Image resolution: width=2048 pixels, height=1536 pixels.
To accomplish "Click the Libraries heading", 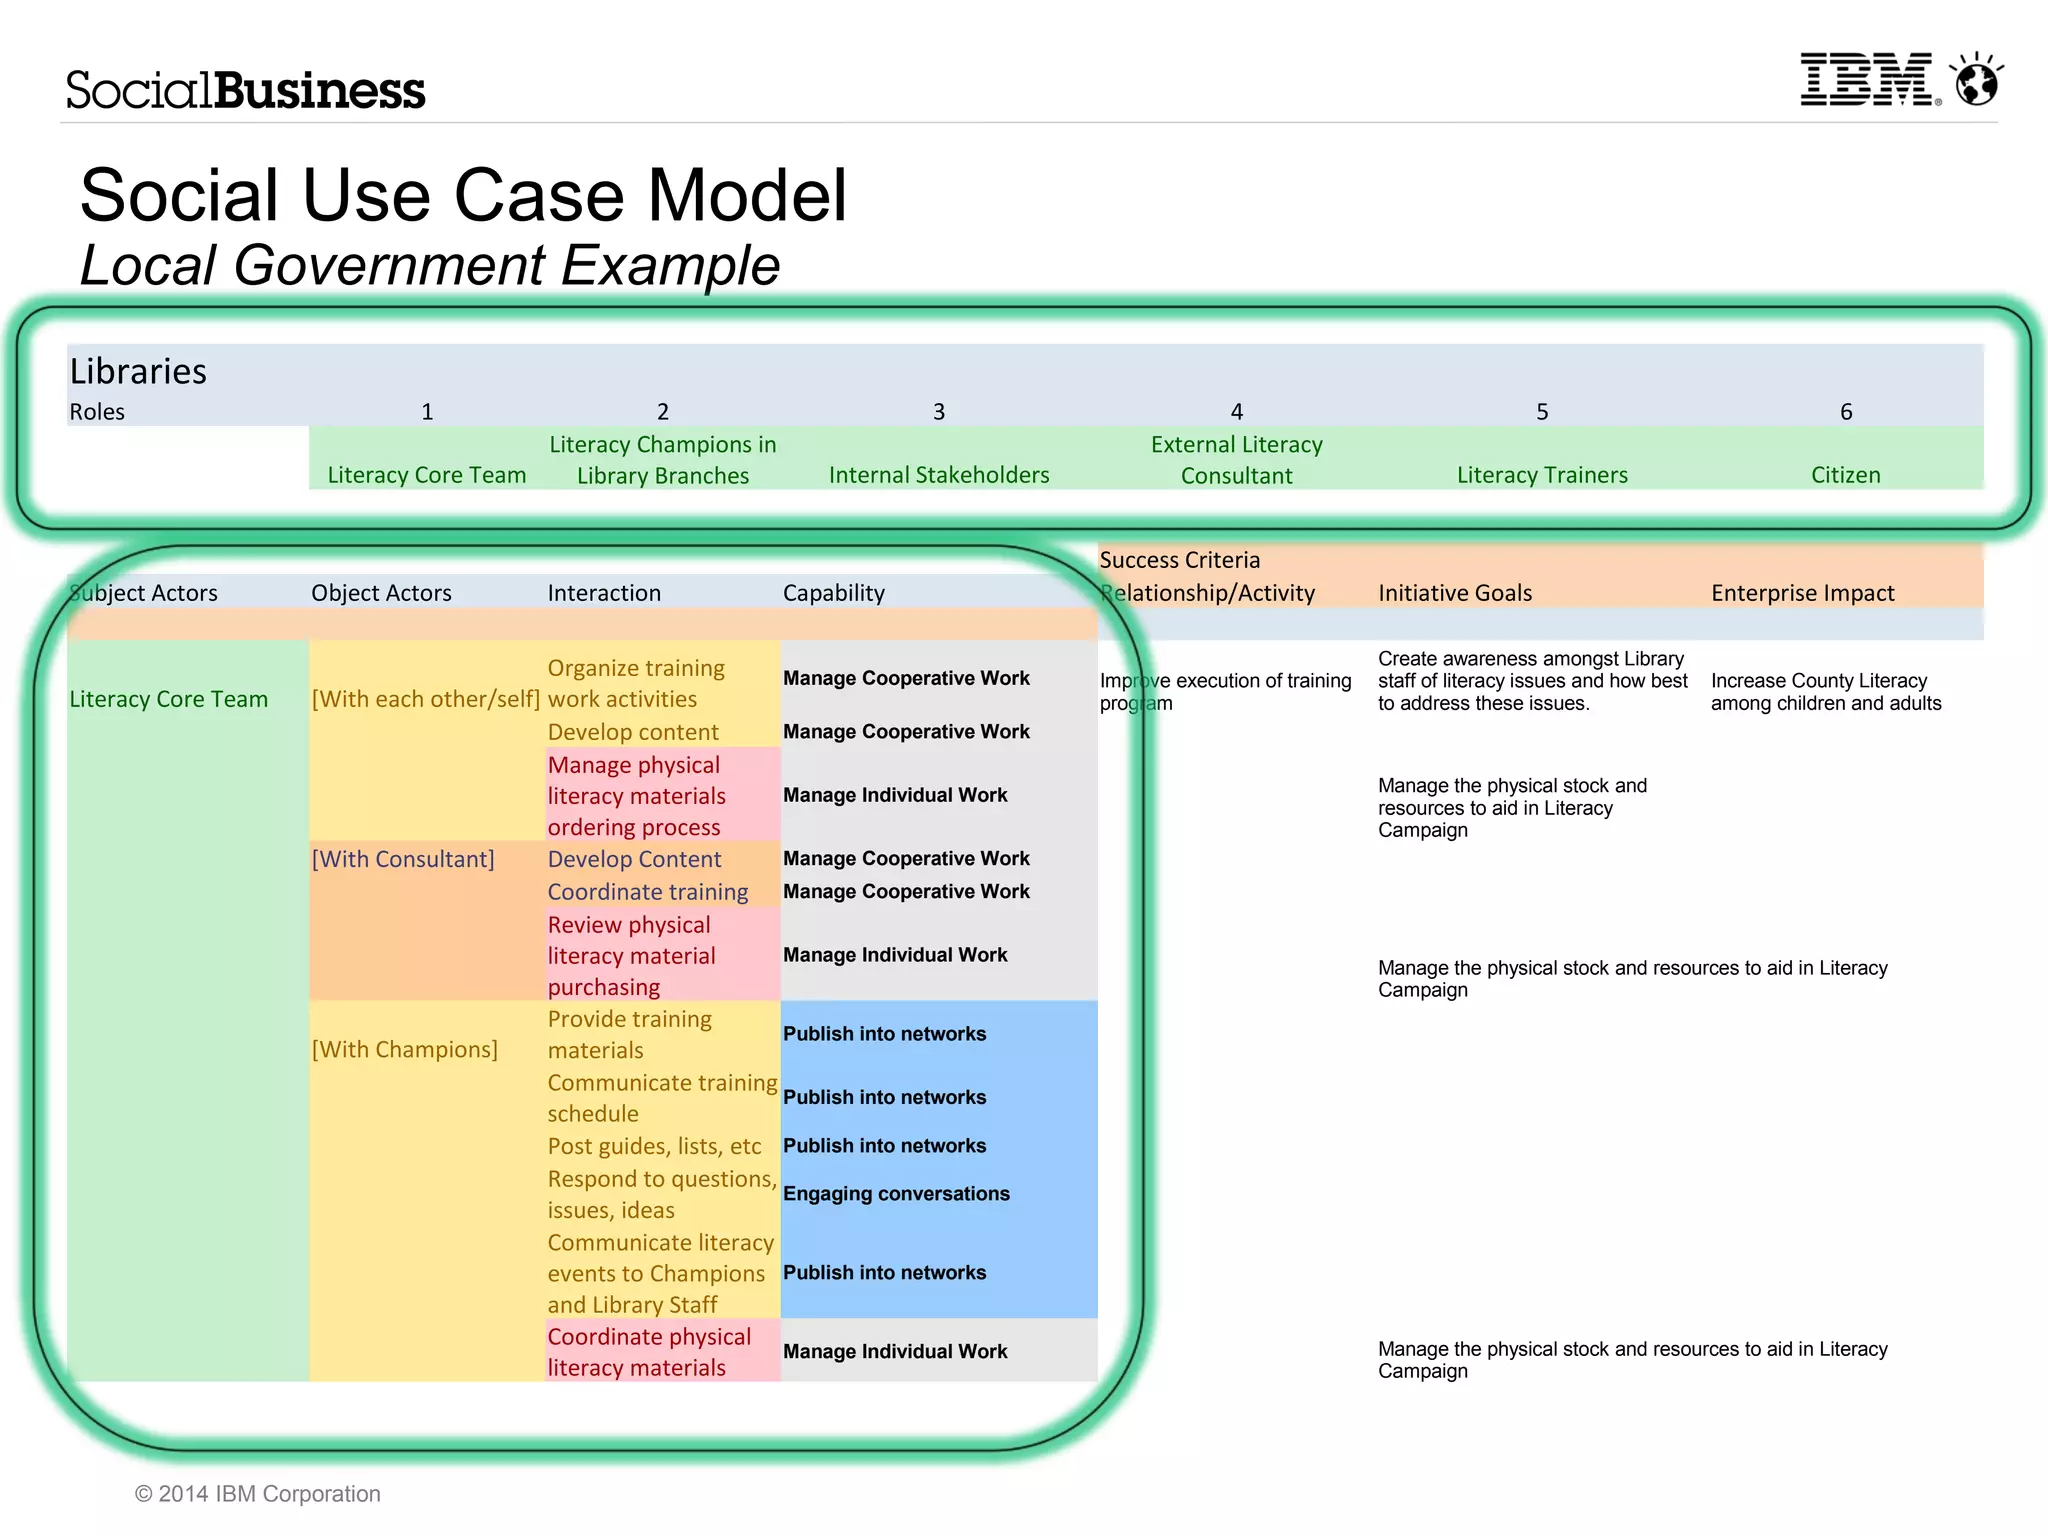I will click(x=138, y=371).
